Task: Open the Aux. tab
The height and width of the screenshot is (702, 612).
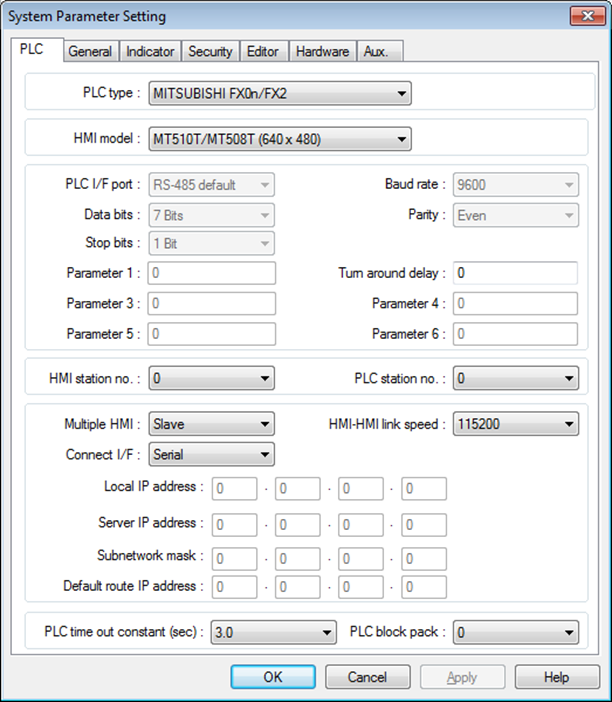Action: [380, 51]
